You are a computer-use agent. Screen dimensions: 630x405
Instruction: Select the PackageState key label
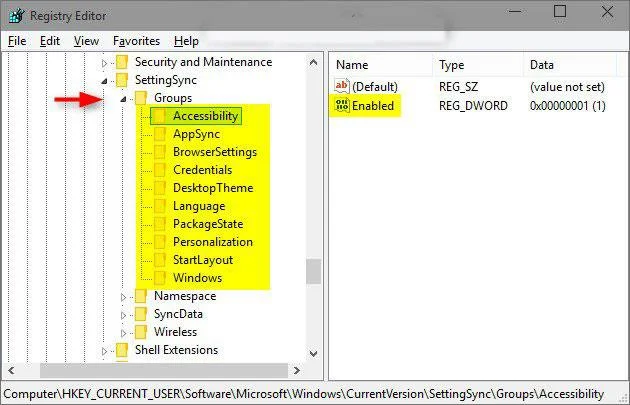coord(208,224)
